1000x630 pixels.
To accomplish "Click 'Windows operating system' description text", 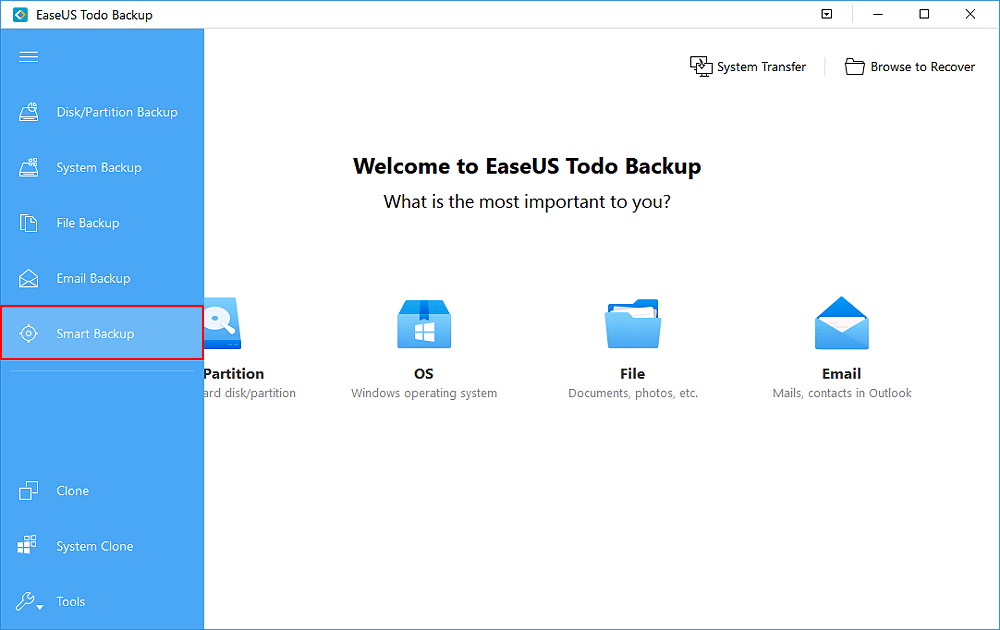I will 424,393.
